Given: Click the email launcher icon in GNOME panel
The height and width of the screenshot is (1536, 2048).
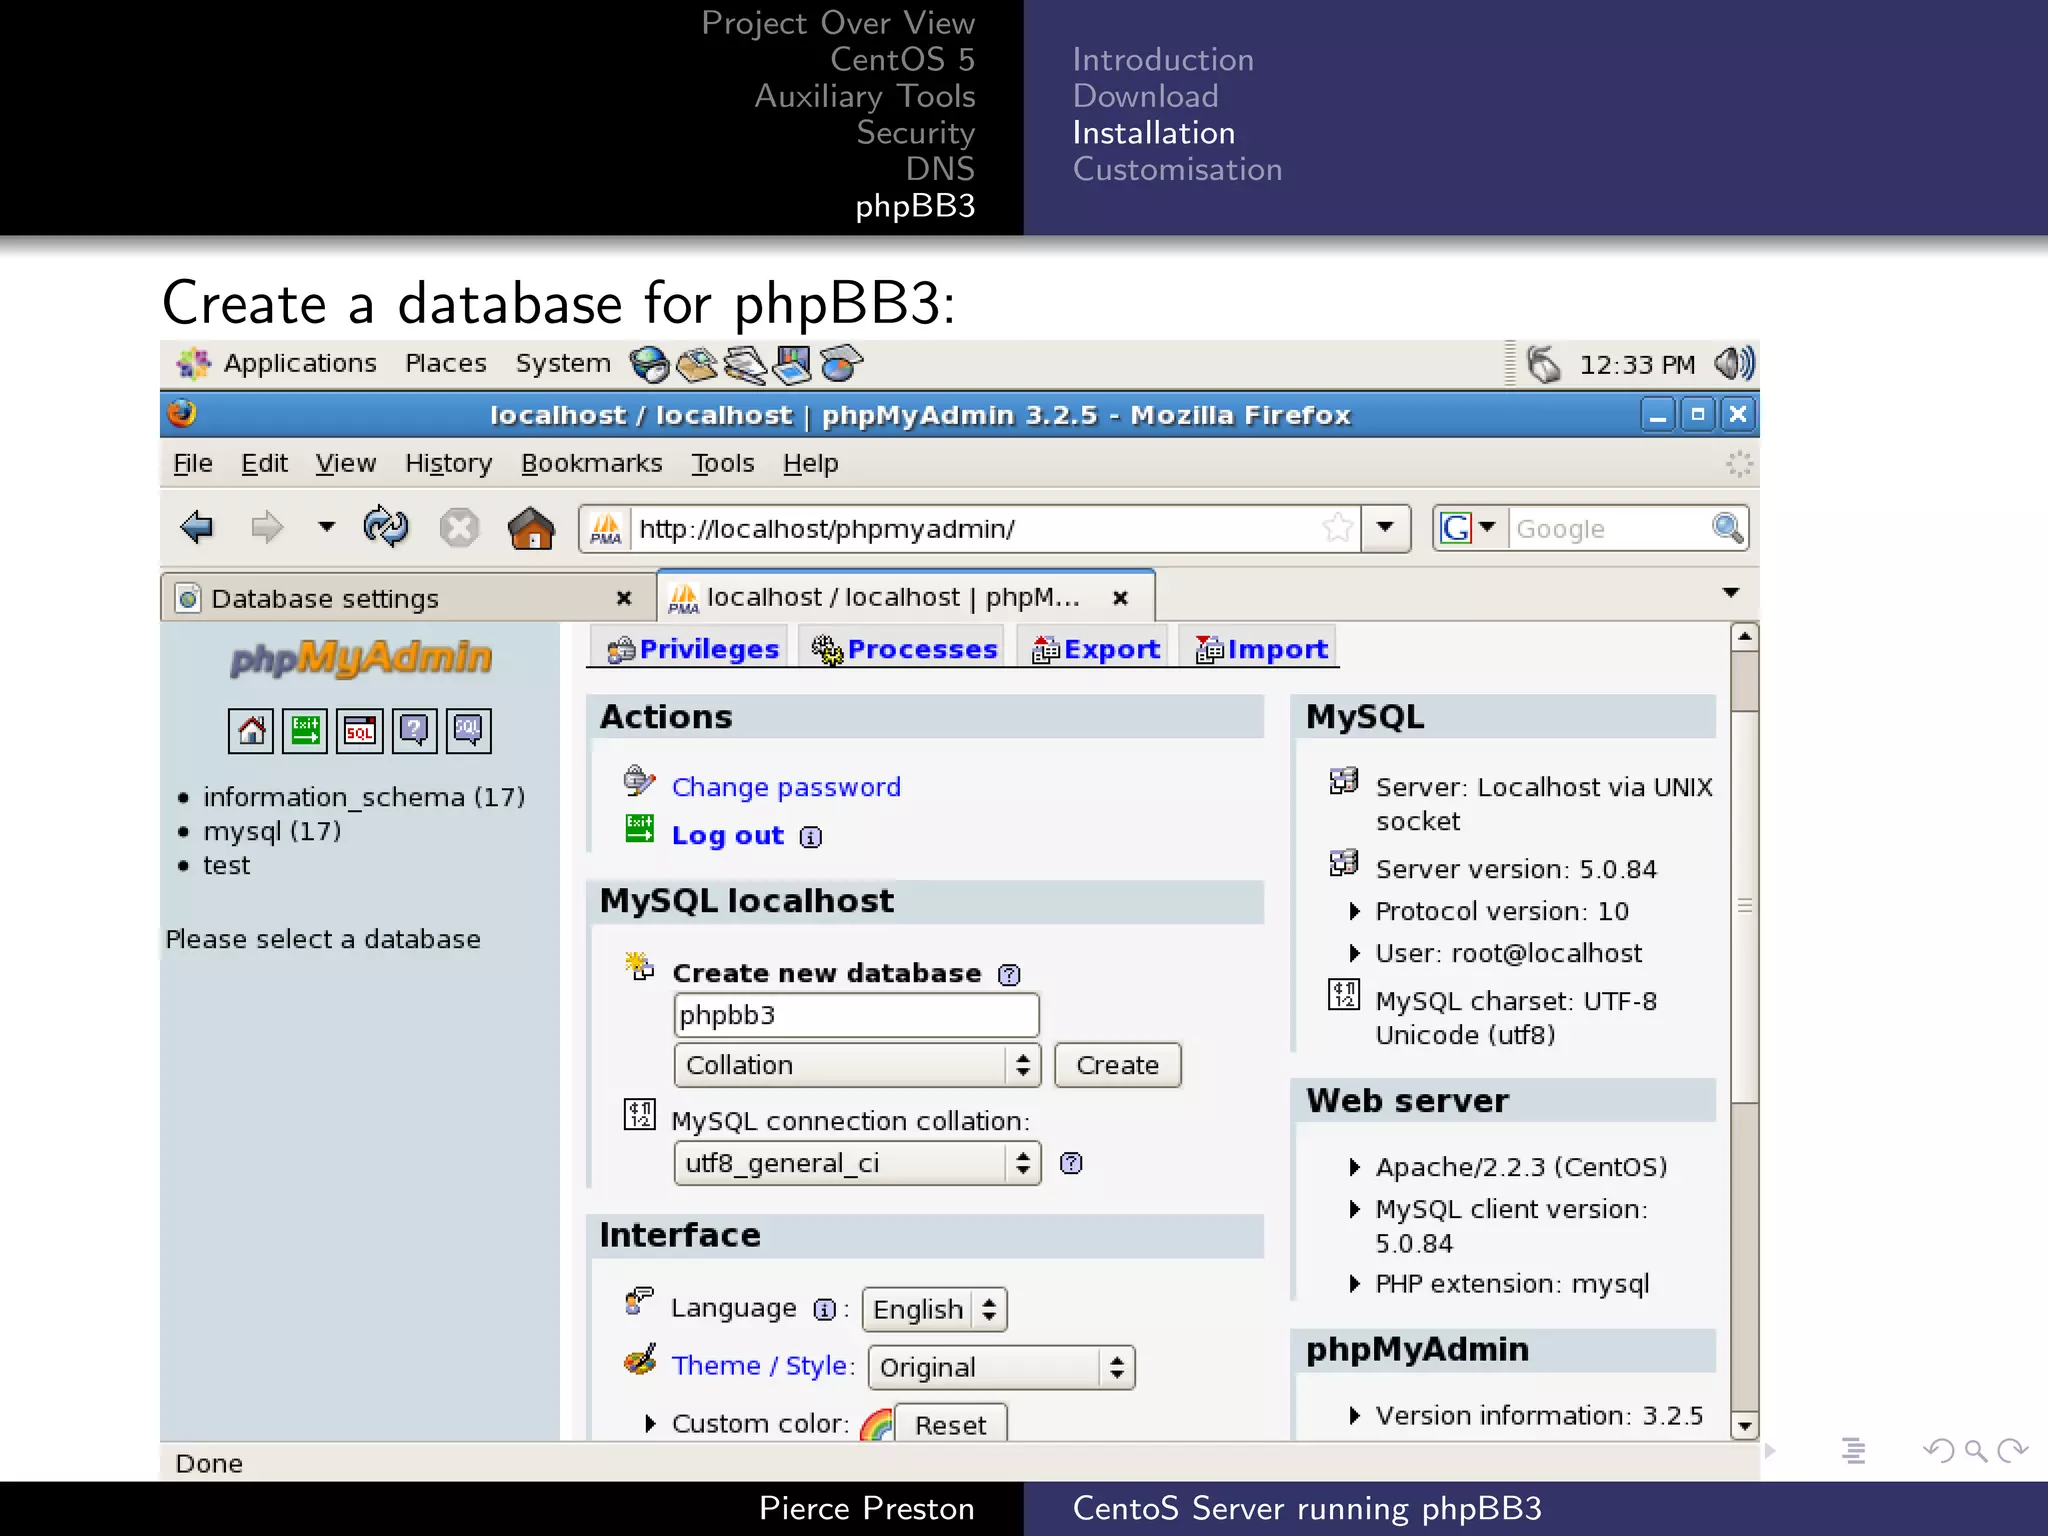Looking at the screenshot, I should click(697, 364).
